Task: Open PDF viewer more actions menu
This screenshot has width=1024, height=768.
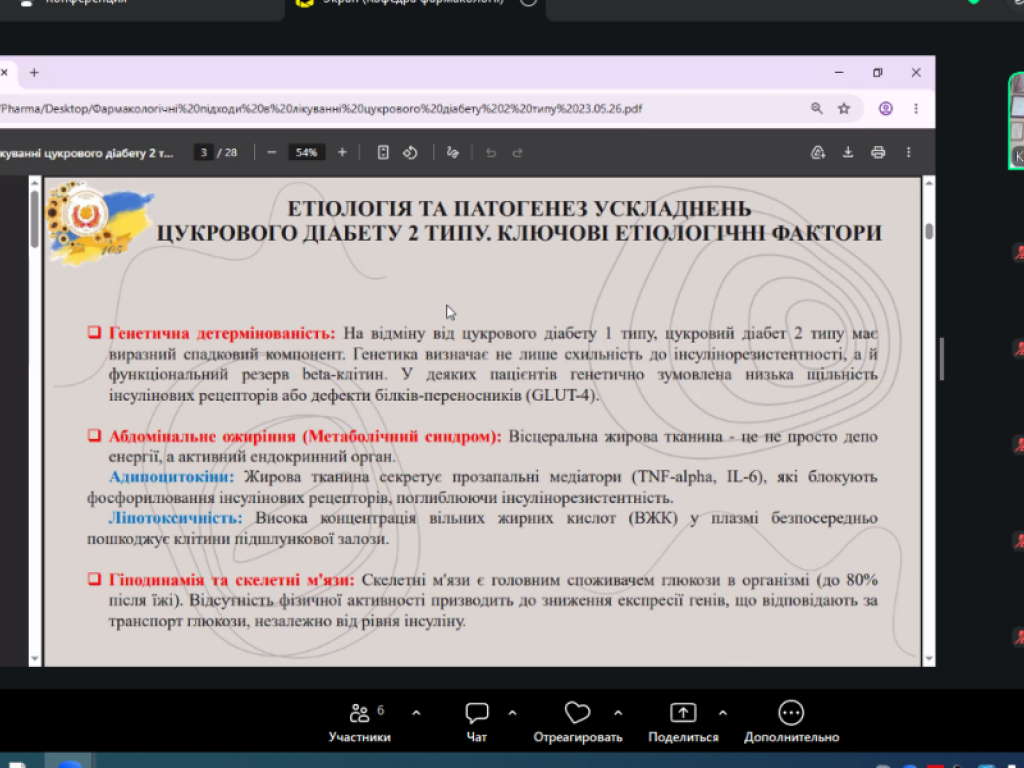Action: (908, 152)
